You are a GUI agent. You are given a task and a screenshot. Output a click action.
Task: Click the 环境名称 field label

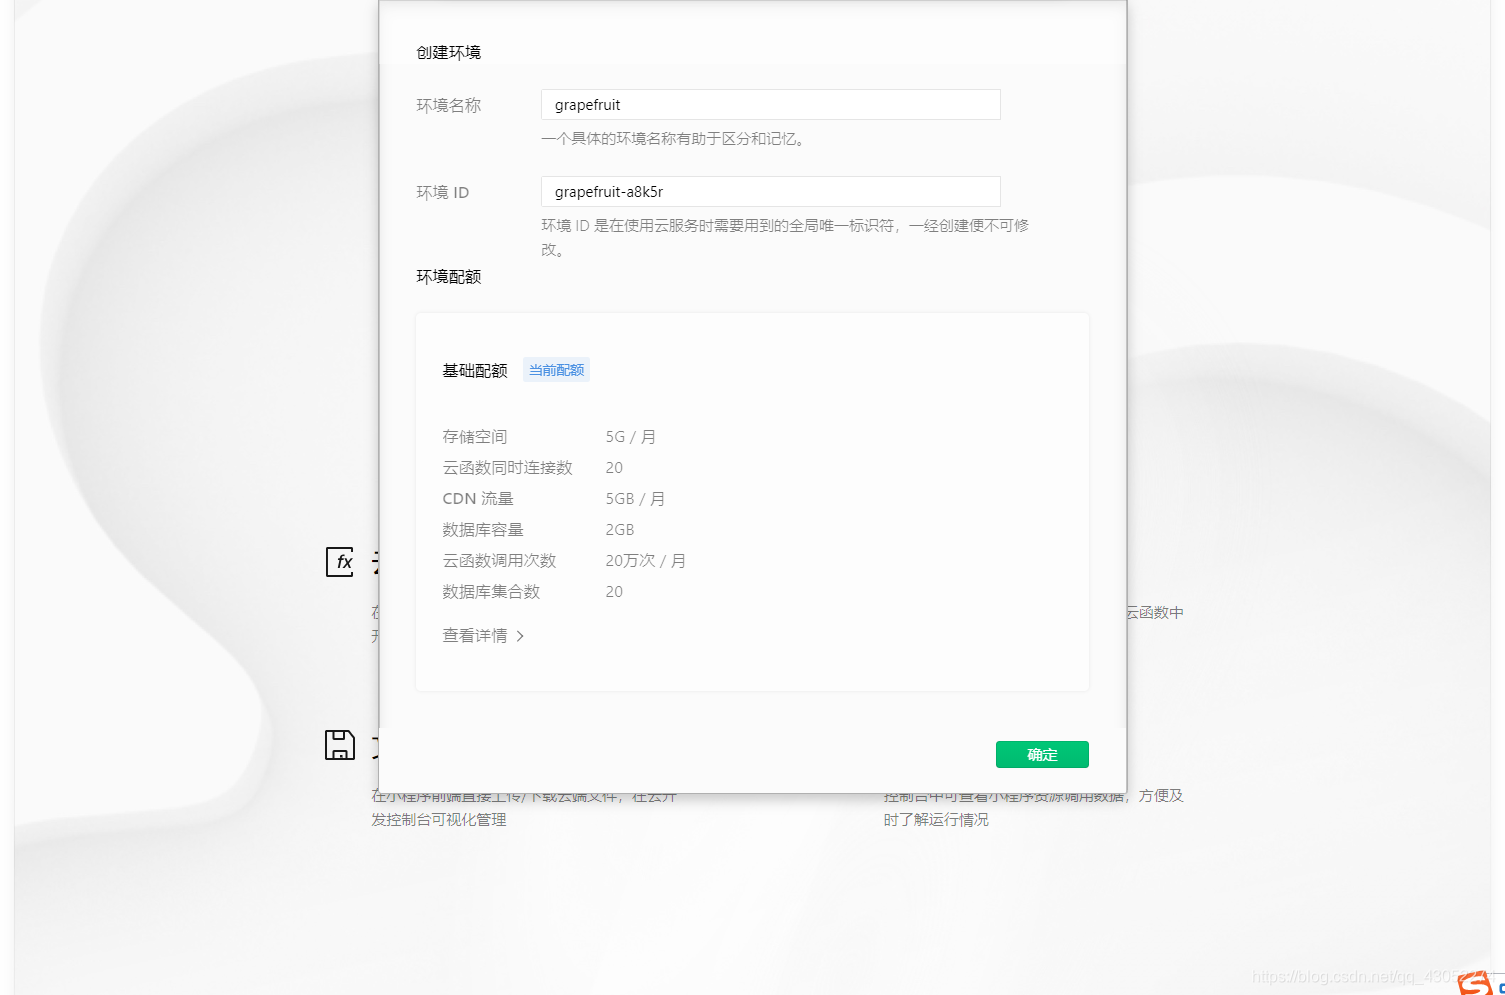point(449,105)
